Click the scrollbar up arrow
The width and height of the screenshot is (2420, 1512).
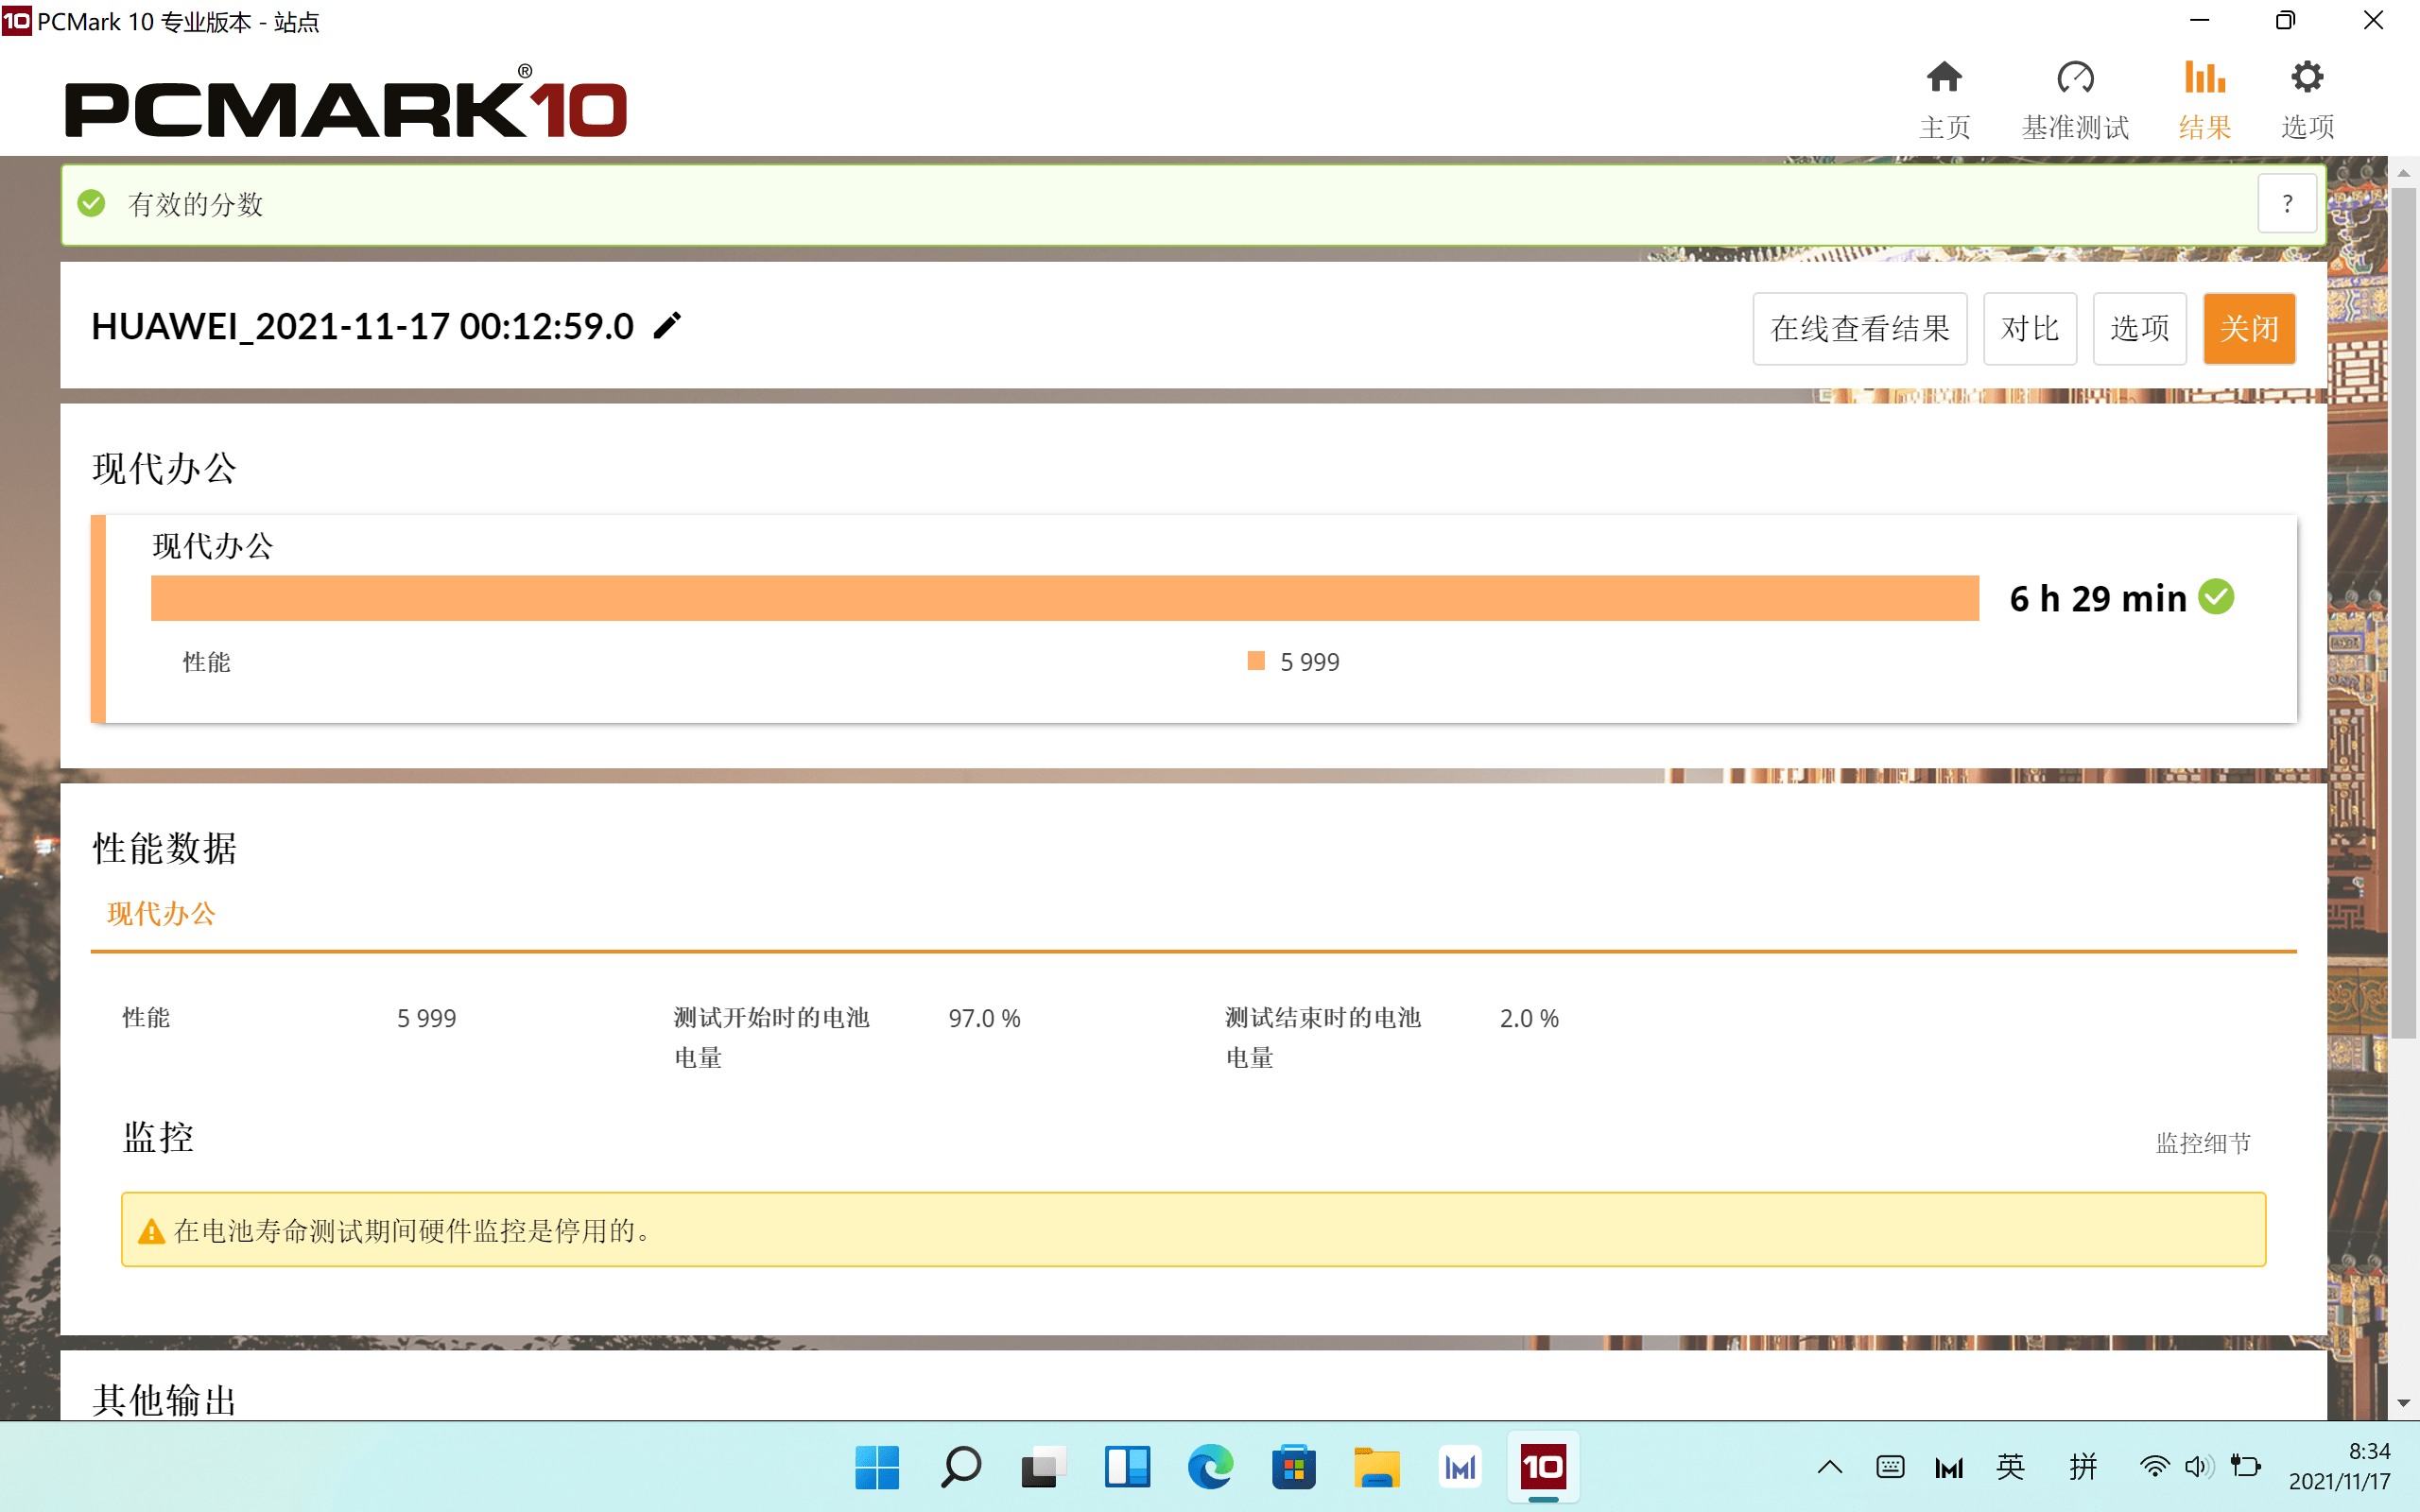pyautogui.click(x=2403, y=173)
